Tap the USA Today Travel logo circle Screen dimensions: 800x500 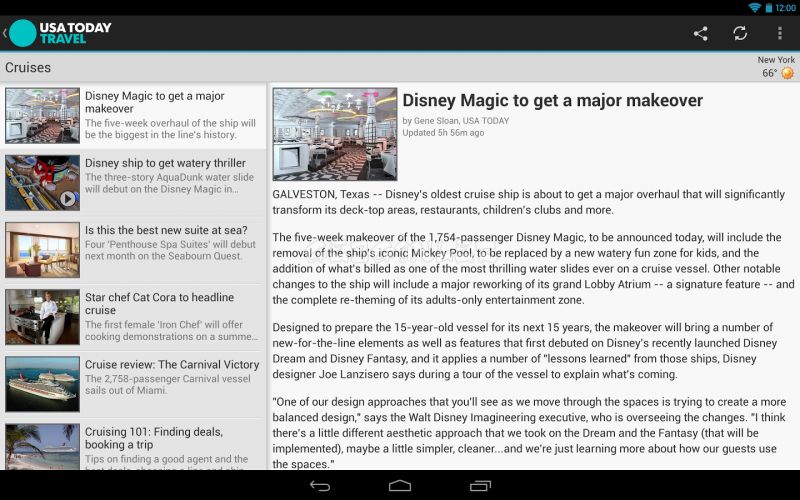click(x=23, y=33)
